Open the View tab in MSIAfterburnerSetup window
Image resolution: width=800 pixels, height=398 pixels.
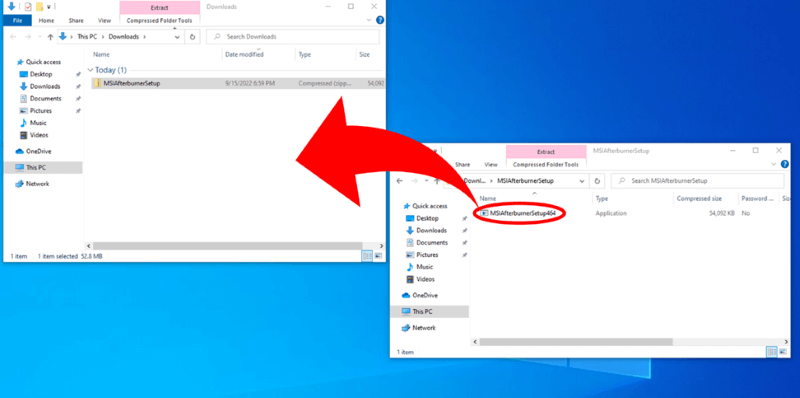[x=491, y=165]
